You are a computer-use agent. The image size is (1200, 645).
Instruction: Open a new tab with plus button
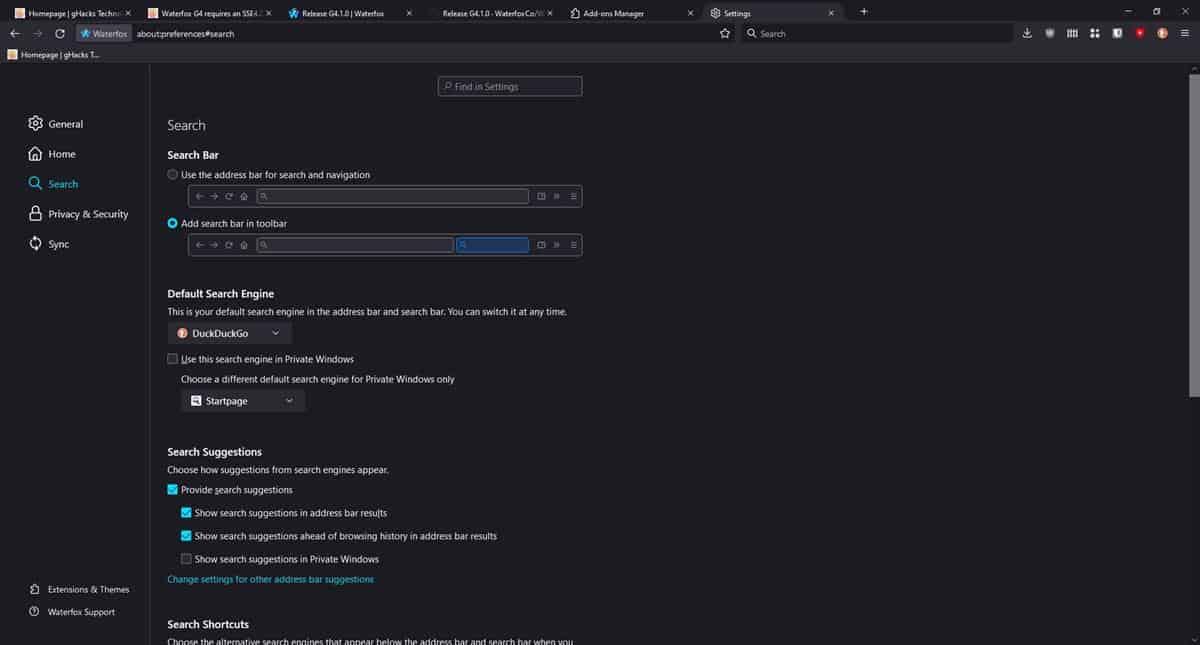pyautogui.click(x=864, y=12)
